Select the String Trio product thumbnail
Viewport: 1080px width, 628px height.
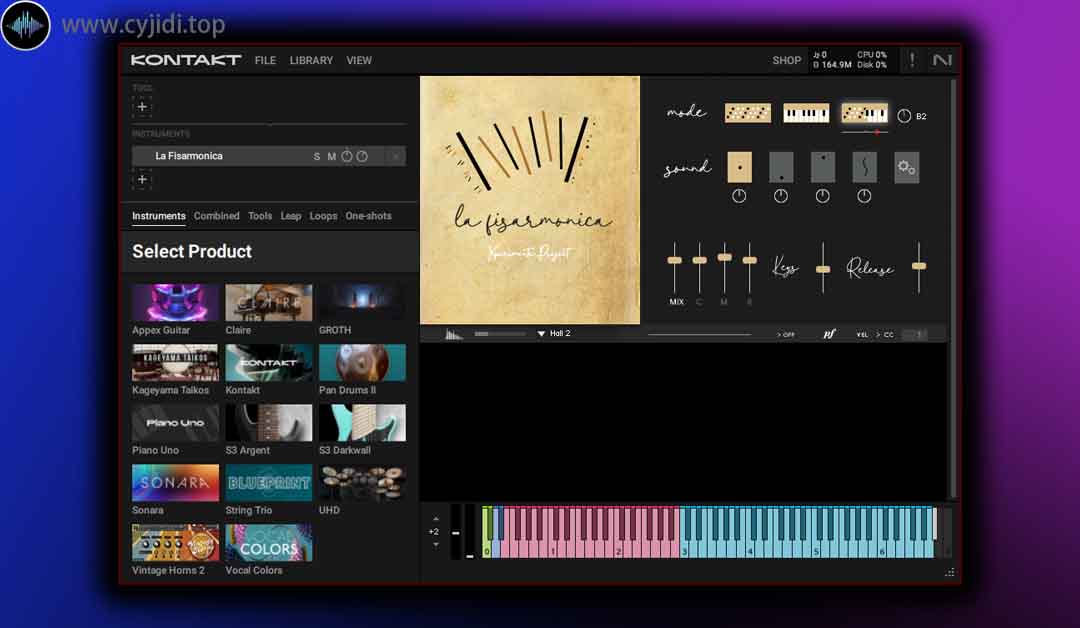[269, 483]
